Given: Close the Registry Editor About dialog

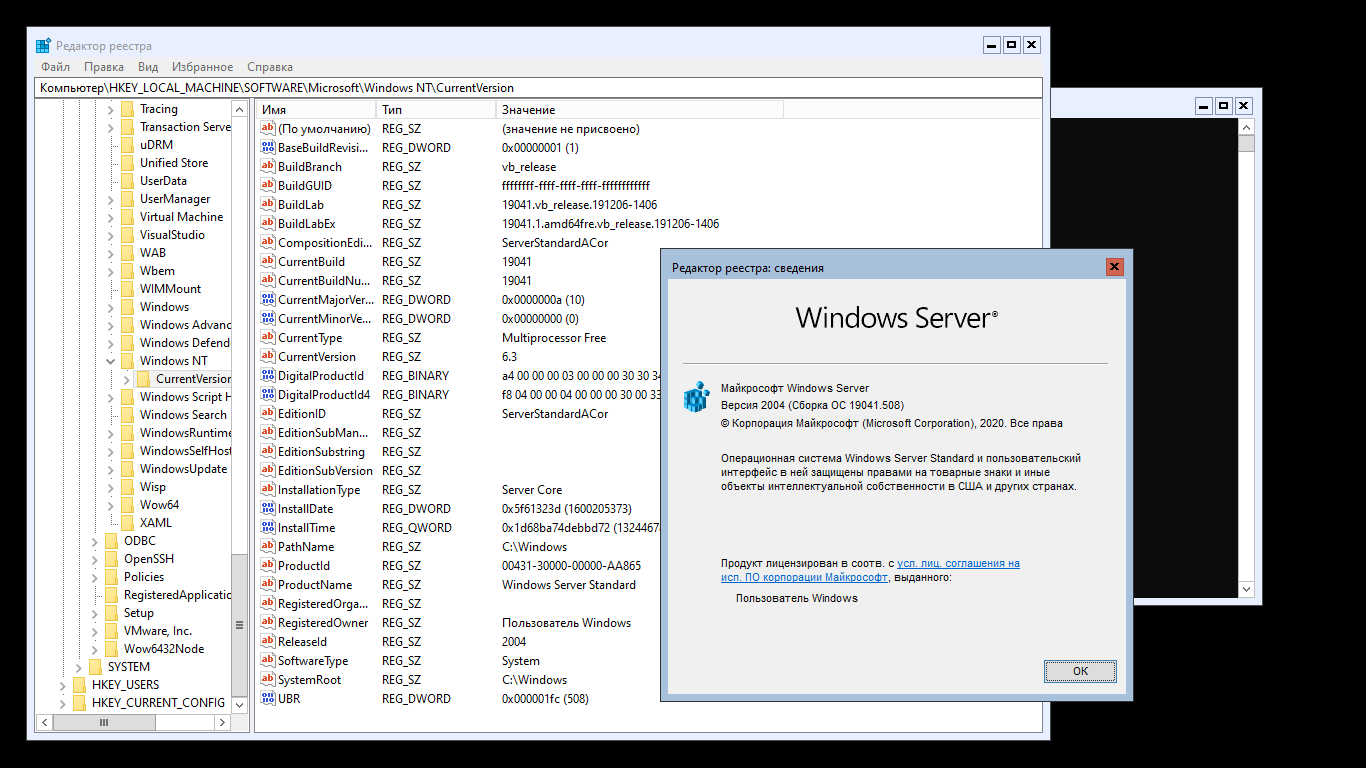Looking at the screenshot, I should pos(1114,267).
